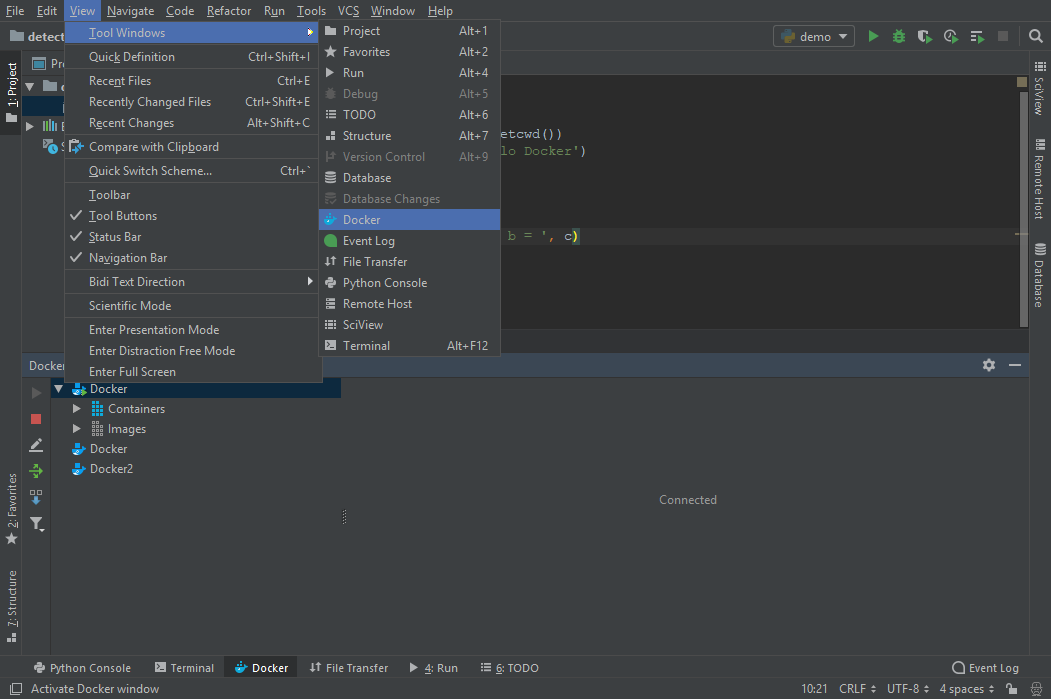Select the Debug icon in the toolbar
Screen dimensions: 1051x699
pos(899,35)
